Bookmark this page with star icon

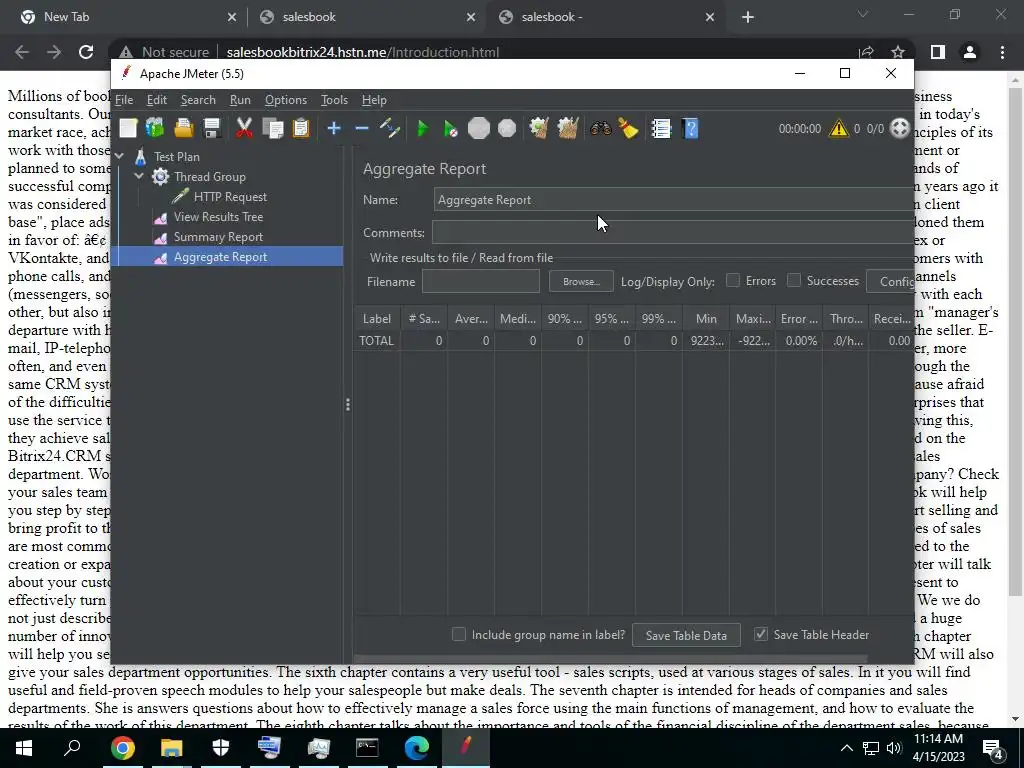pyautogui.click(x=898, y=52)
